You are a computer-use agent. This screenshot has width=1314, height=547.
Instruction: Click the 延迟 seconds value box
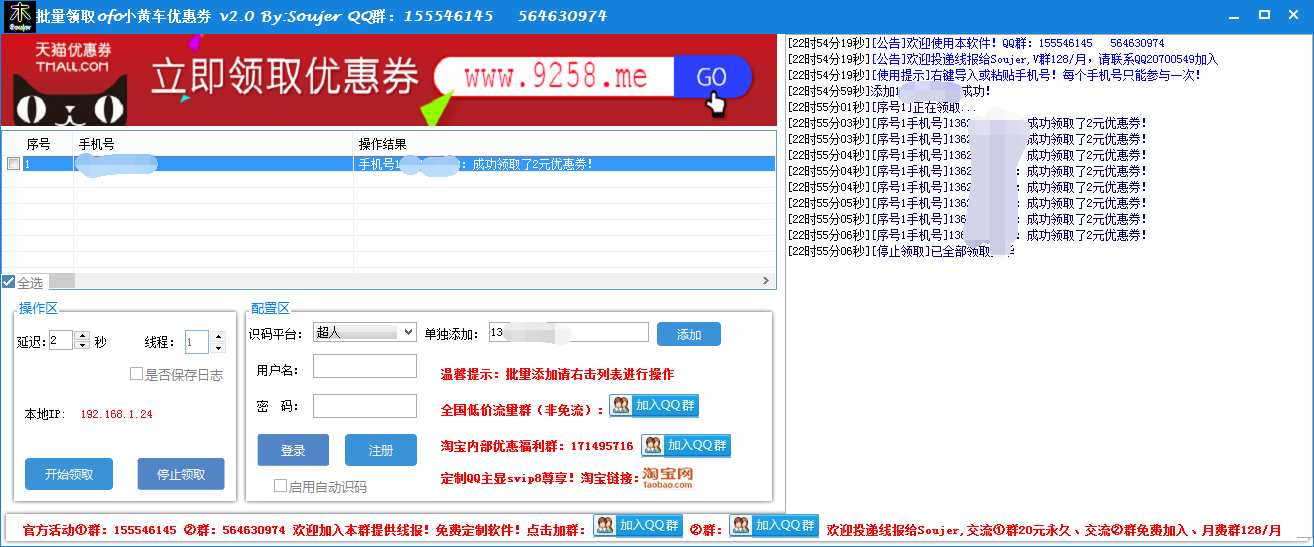62,340
